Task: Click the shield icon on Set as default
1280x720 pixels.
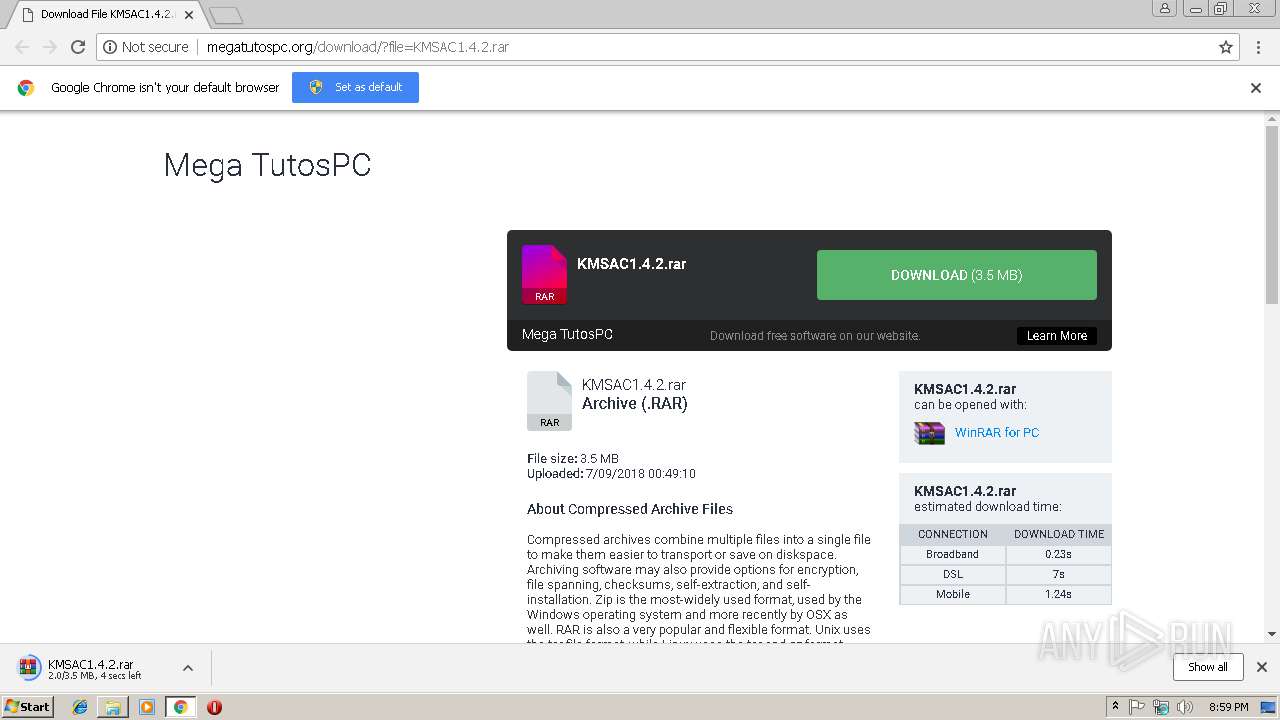Action: pyautogui.click(x=316, y=87)
